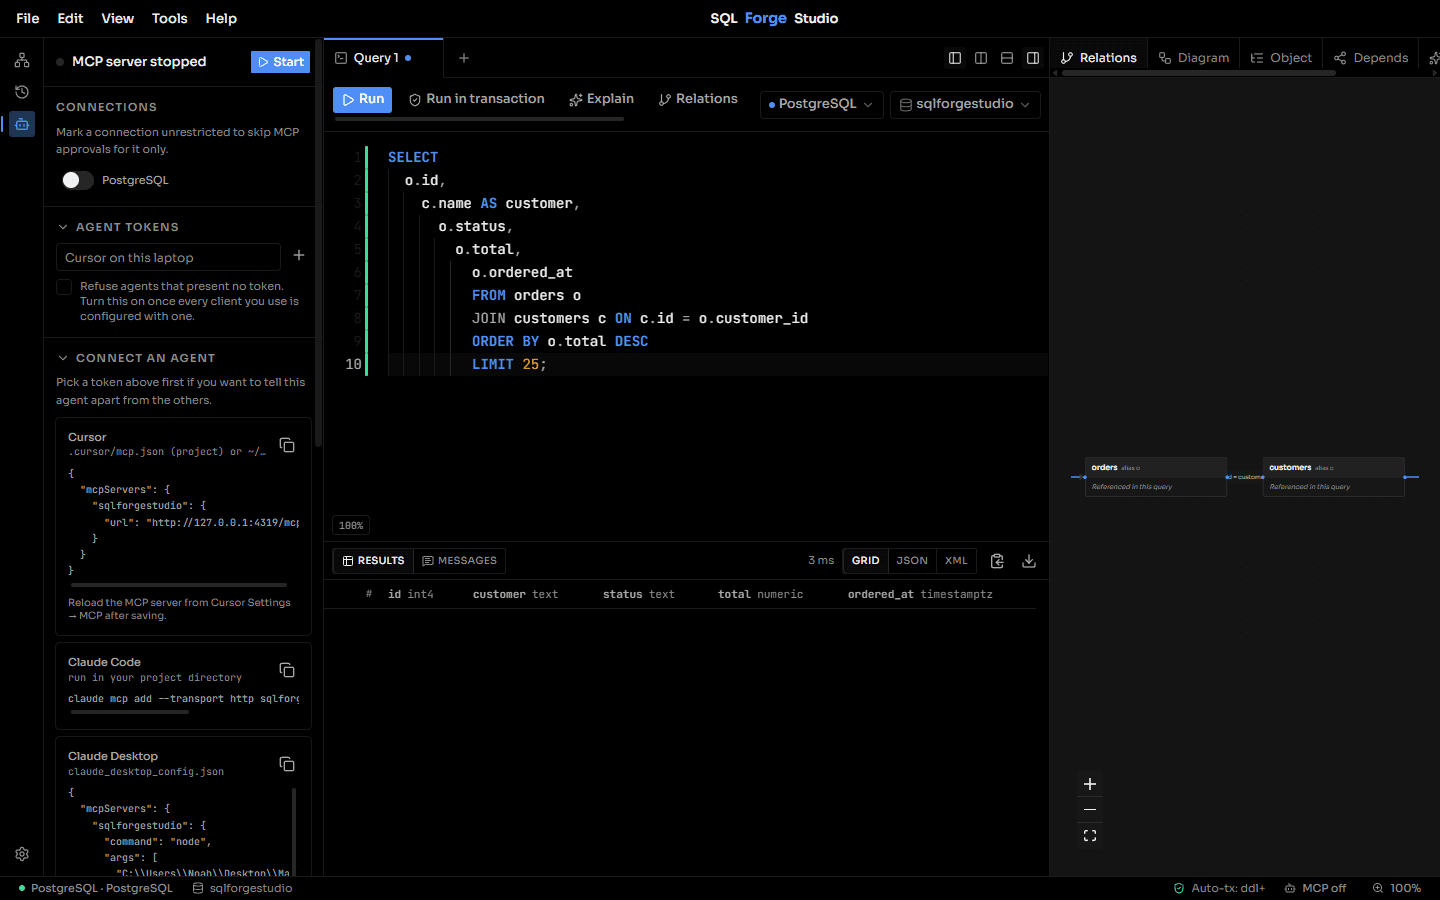The height and width of the screenshot is (900, 1440).
Task: Open the View menu
Action: tap(117, 18)
